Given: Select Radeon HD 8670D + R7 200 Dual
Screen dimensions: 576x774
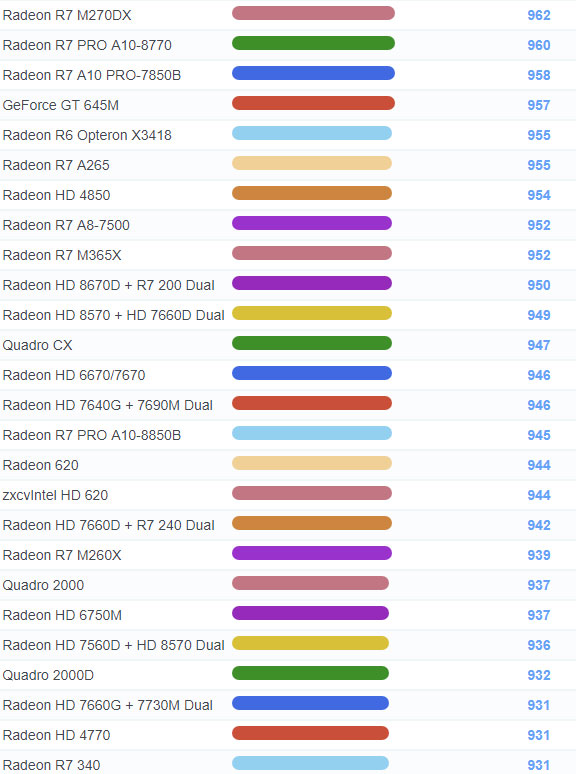Looking at the screenshot, I should tap(109, 285).
